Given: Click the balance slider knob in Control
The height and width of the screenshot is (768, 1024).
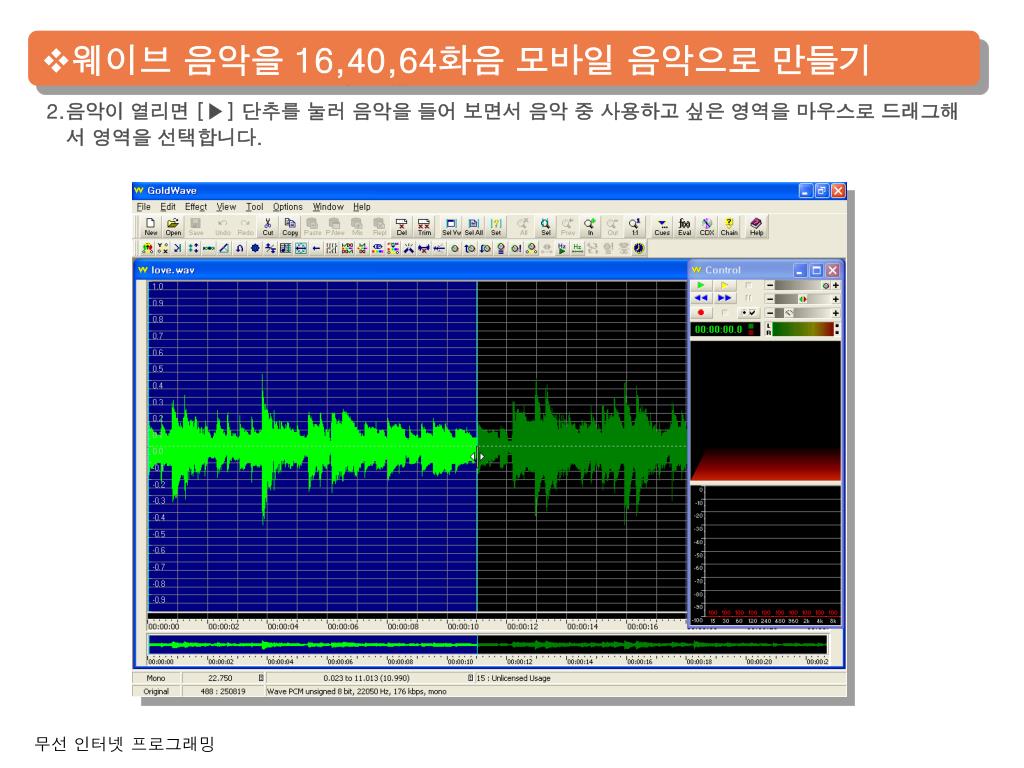Looking at the screenshot, I should point(803,299).
